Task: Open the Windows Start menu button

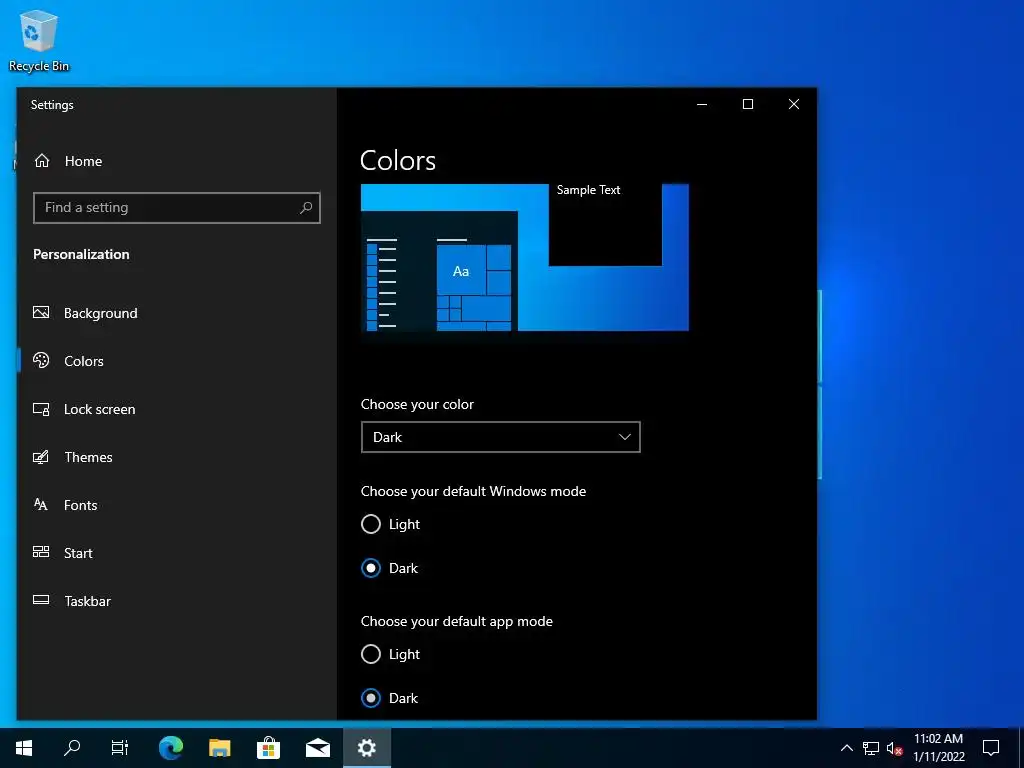Action: pyautogui.click(x=24, y=748)
